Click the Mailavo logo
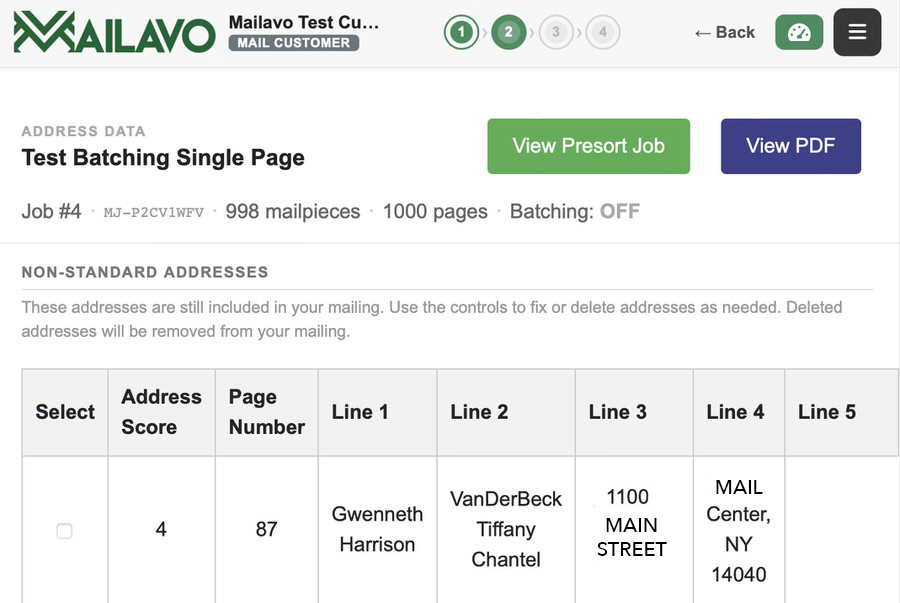The height and width of the screenshot is (603, 900). click(x=114, y=32)
